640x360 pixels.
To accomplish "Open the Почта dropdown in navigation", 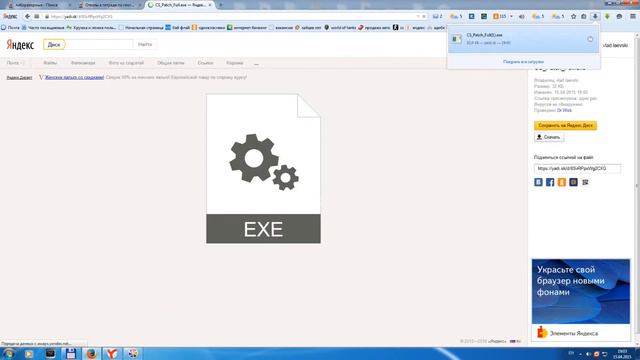I will [x=16, y=63].
